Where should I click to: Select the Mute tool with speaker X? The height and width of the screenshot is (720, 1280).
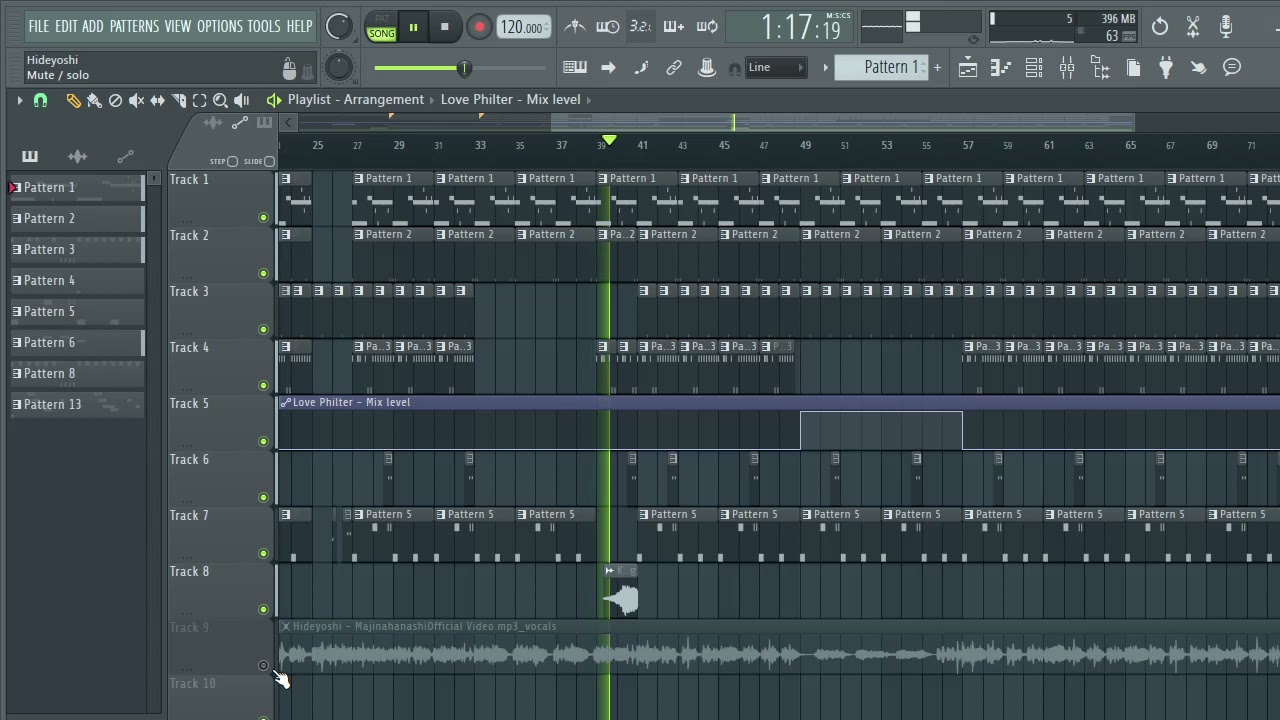136,100
